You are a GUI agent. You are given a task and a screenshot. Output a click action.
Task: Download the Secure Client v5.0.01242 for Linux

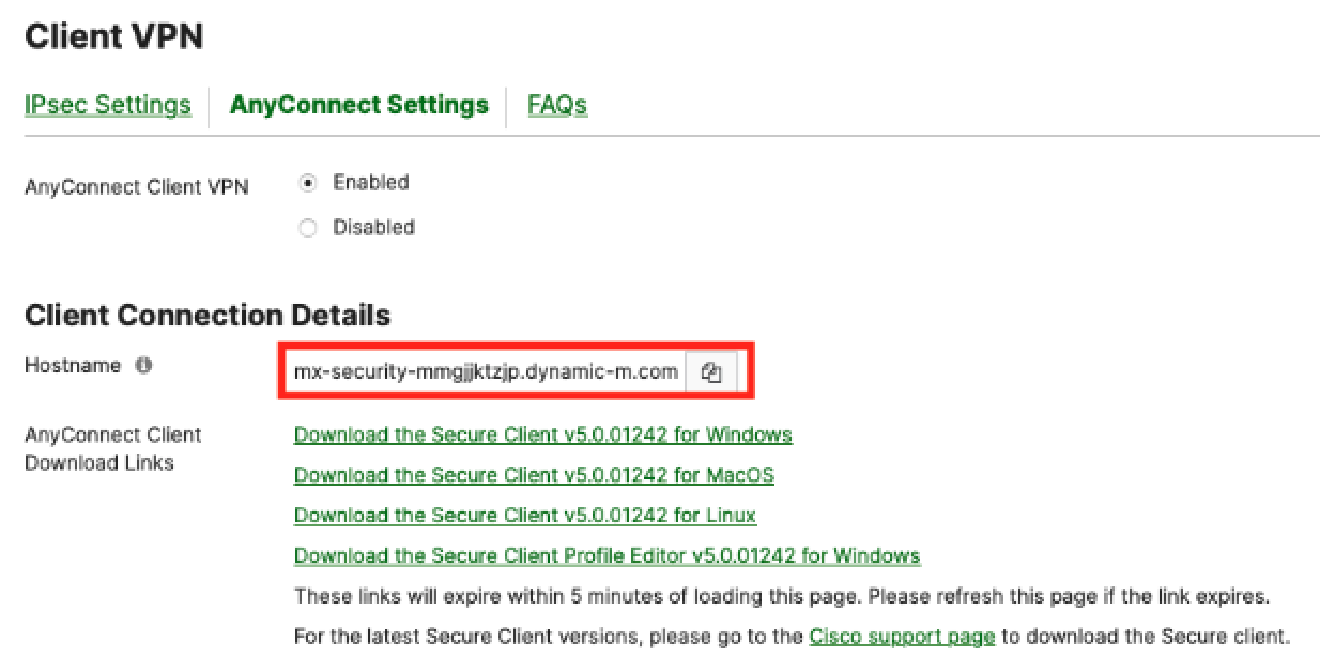525,514
